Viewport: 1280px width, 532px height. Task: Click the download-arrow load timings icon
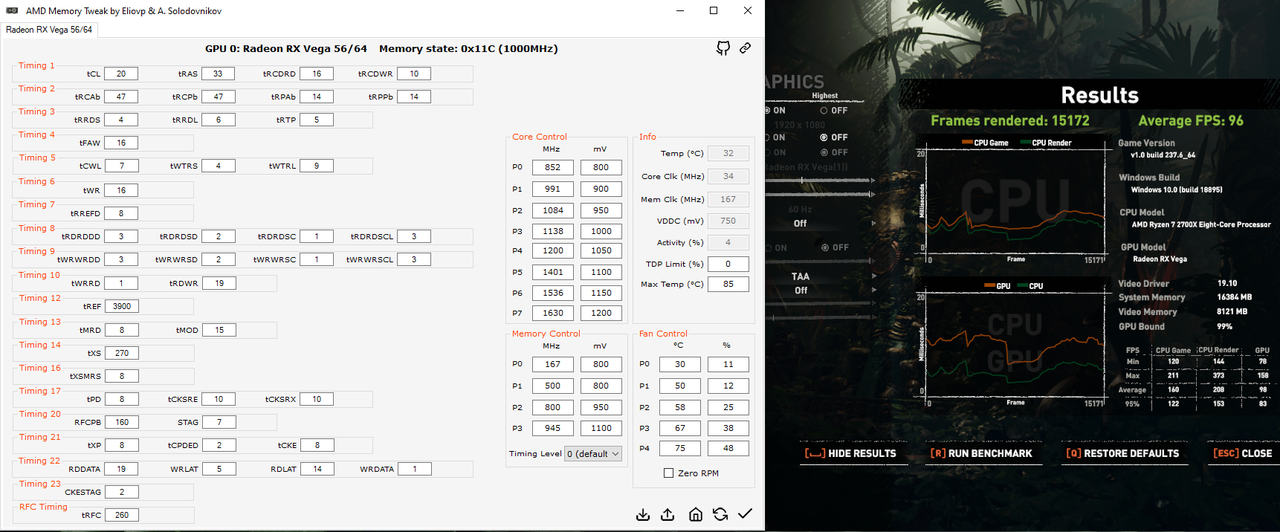coord(643,514)
